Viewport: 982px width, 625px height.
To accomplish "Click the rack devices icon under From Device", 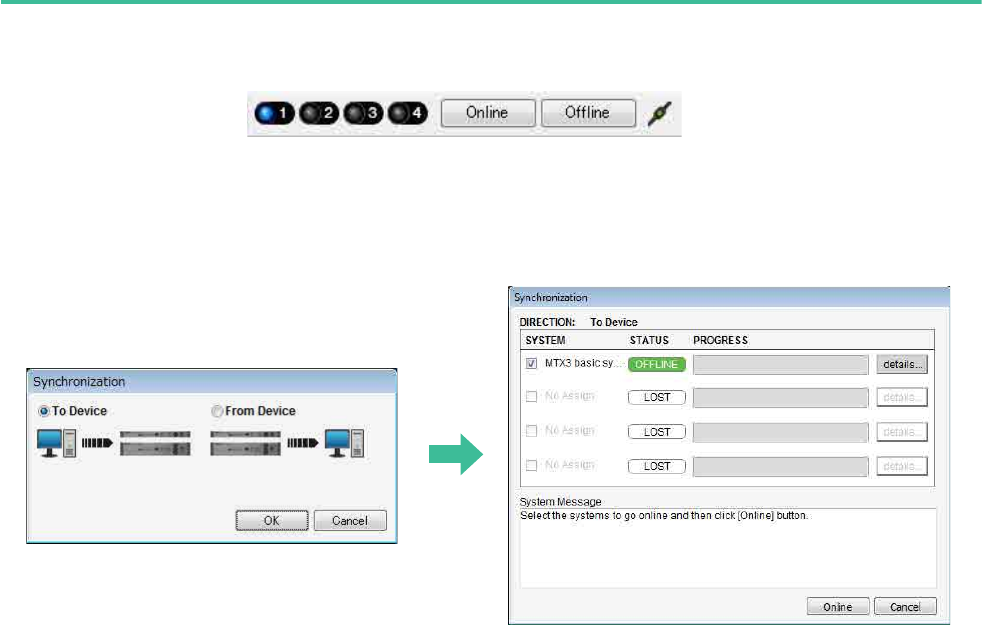I will [246, 443].
